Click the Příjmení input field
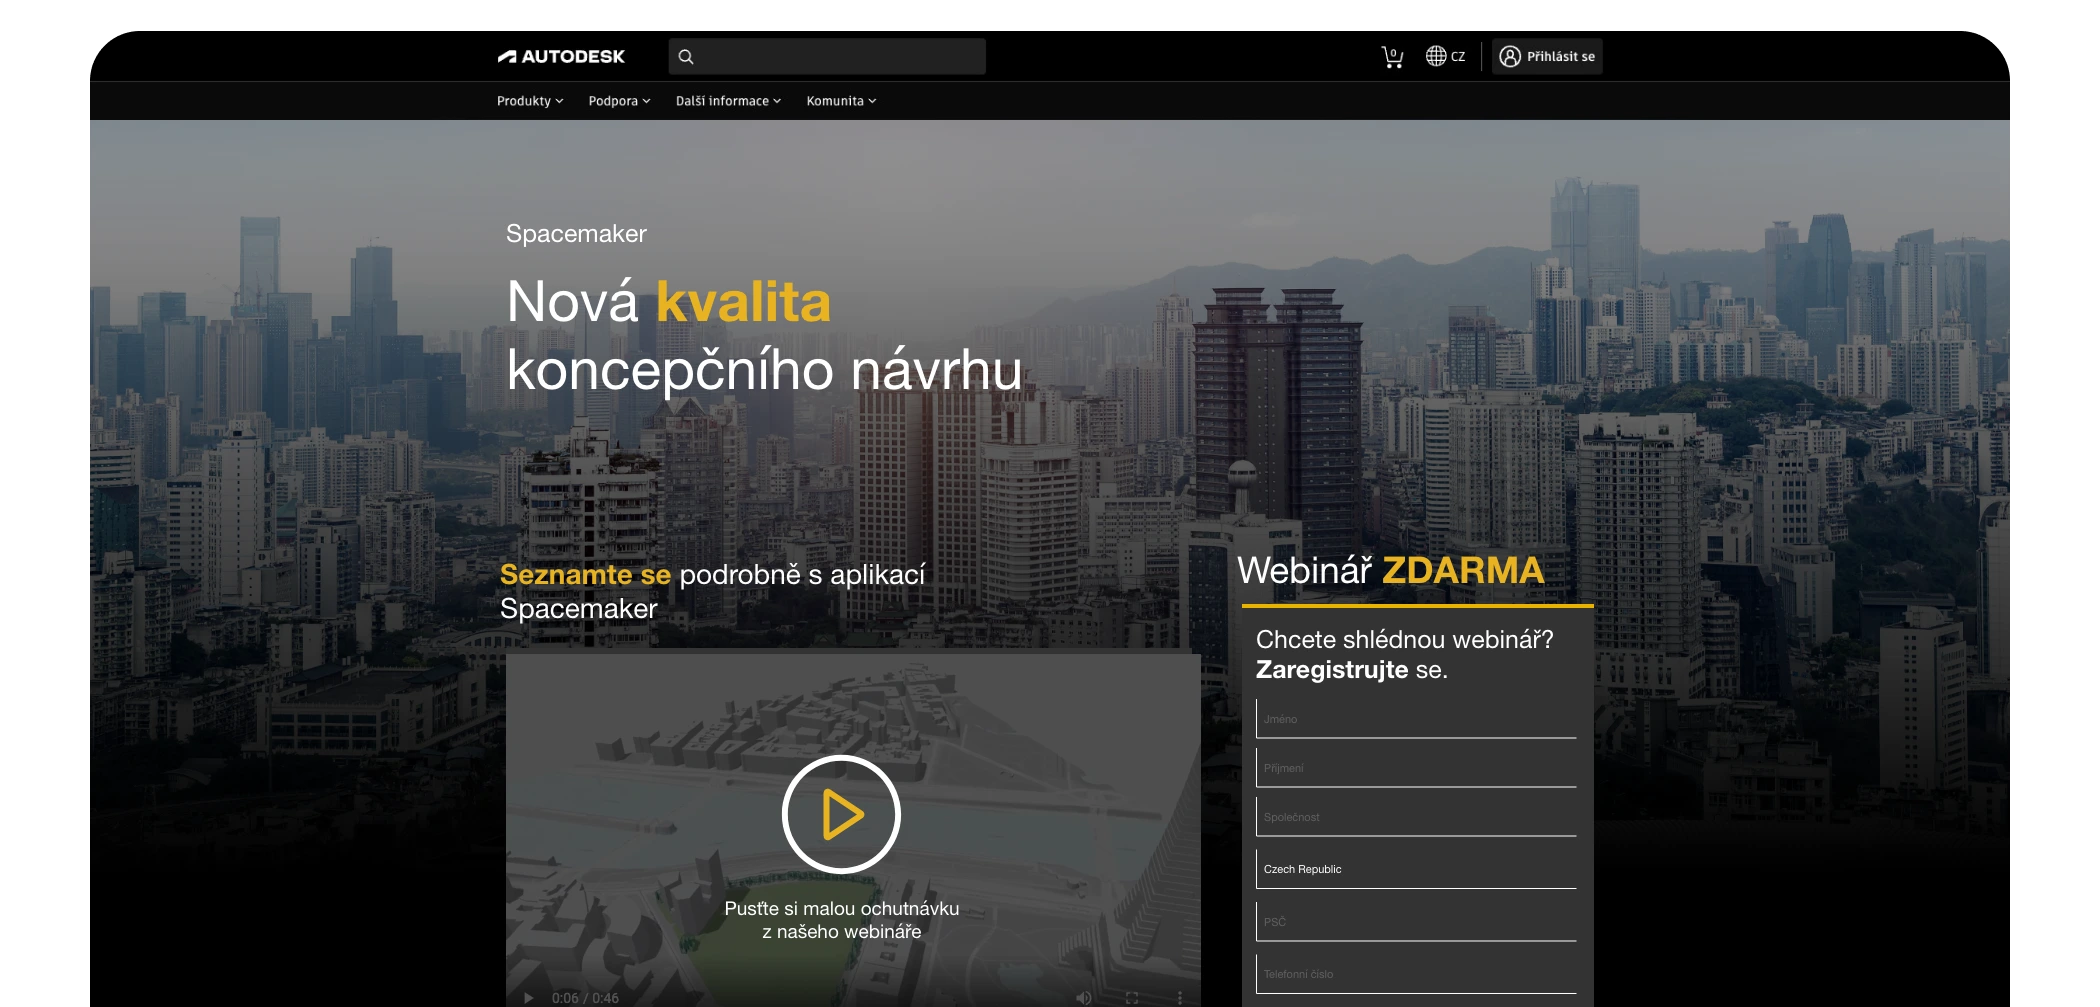 (1416, 768)
